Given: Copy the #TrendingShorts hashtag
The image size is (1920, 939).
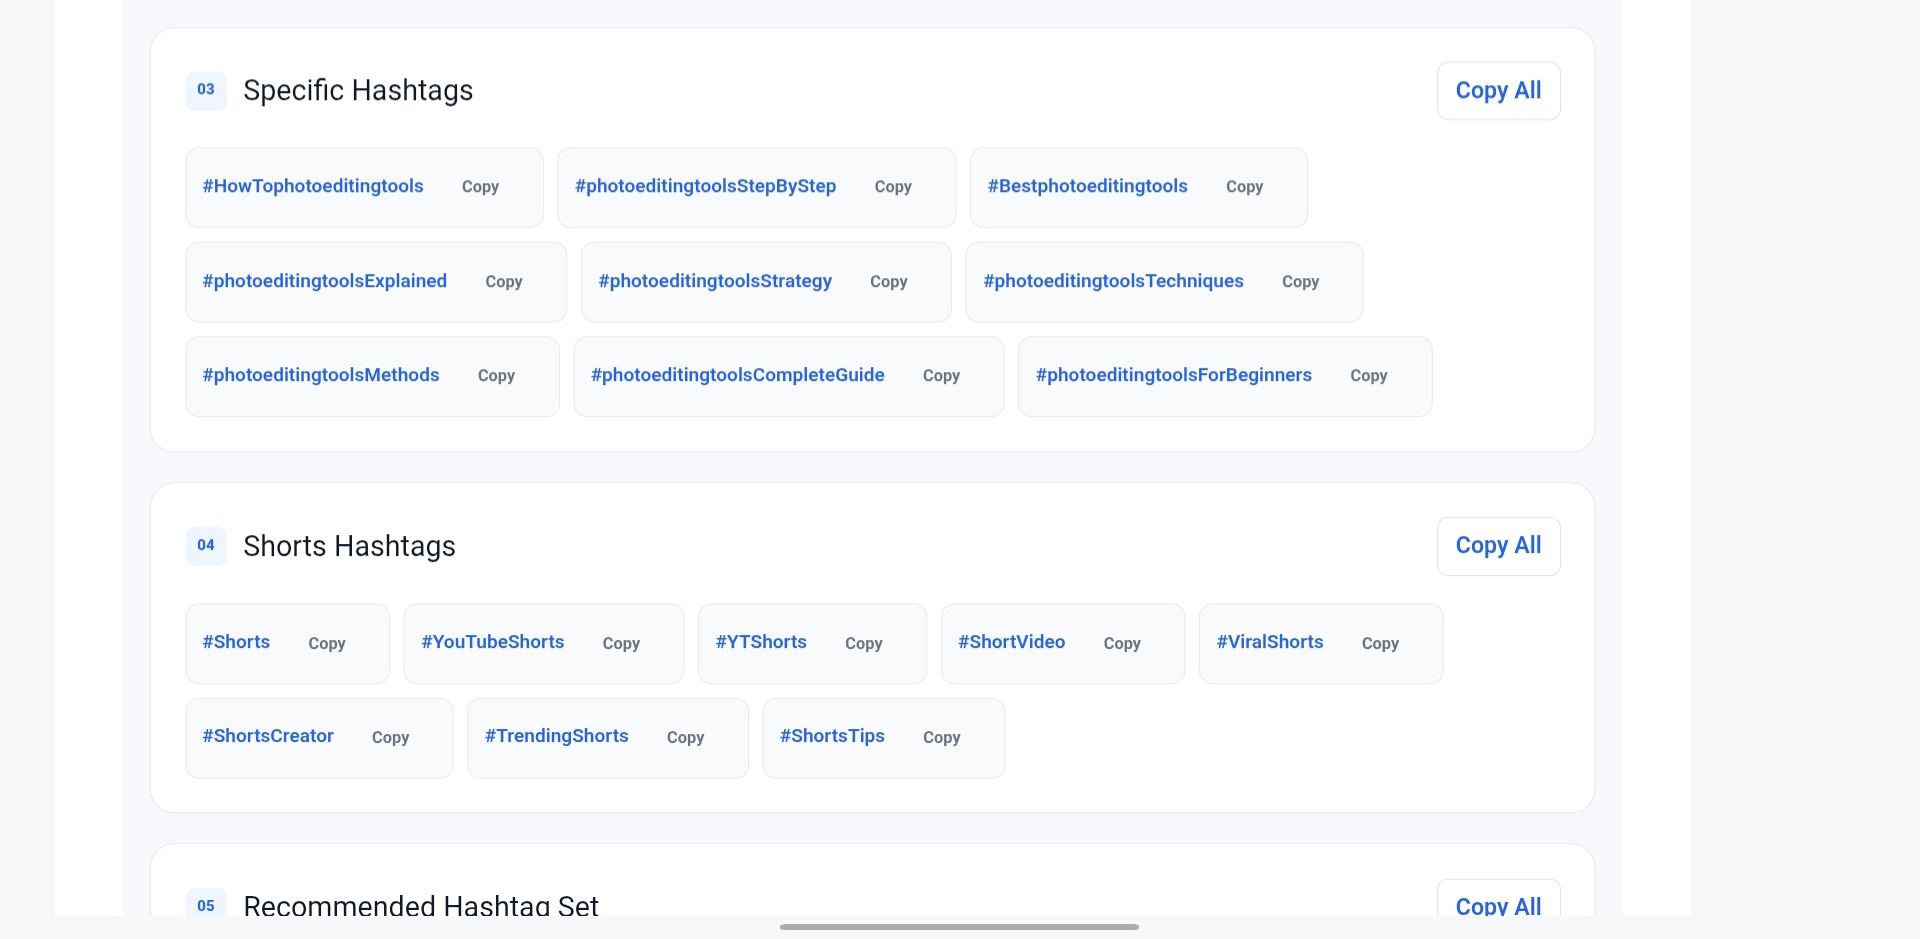Looking at the screenshot, I should pyautogui.click(x=685, y=738).
